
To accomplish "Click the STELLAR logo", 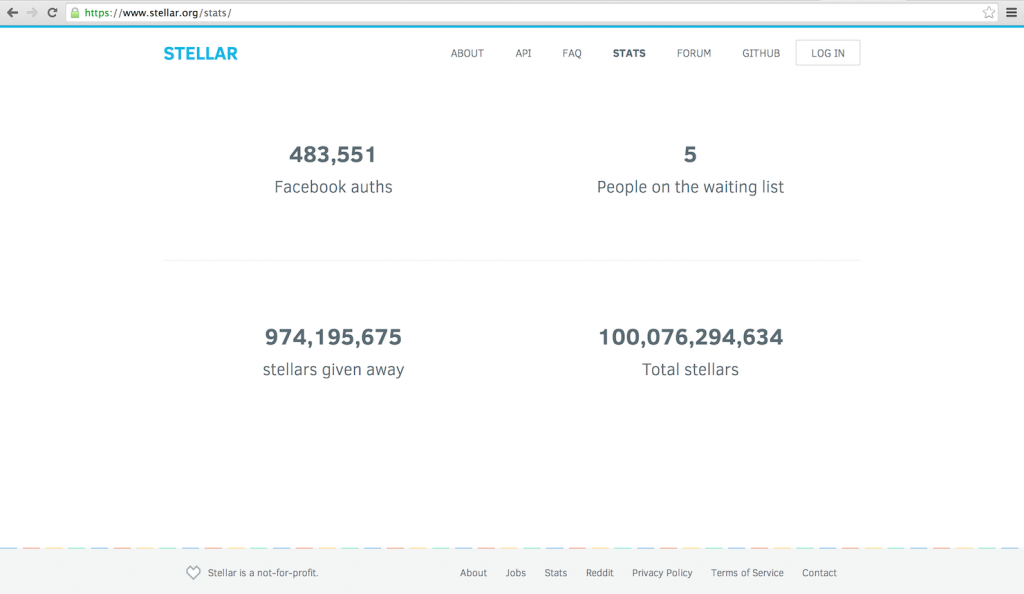I will click(x=200, y=53).
